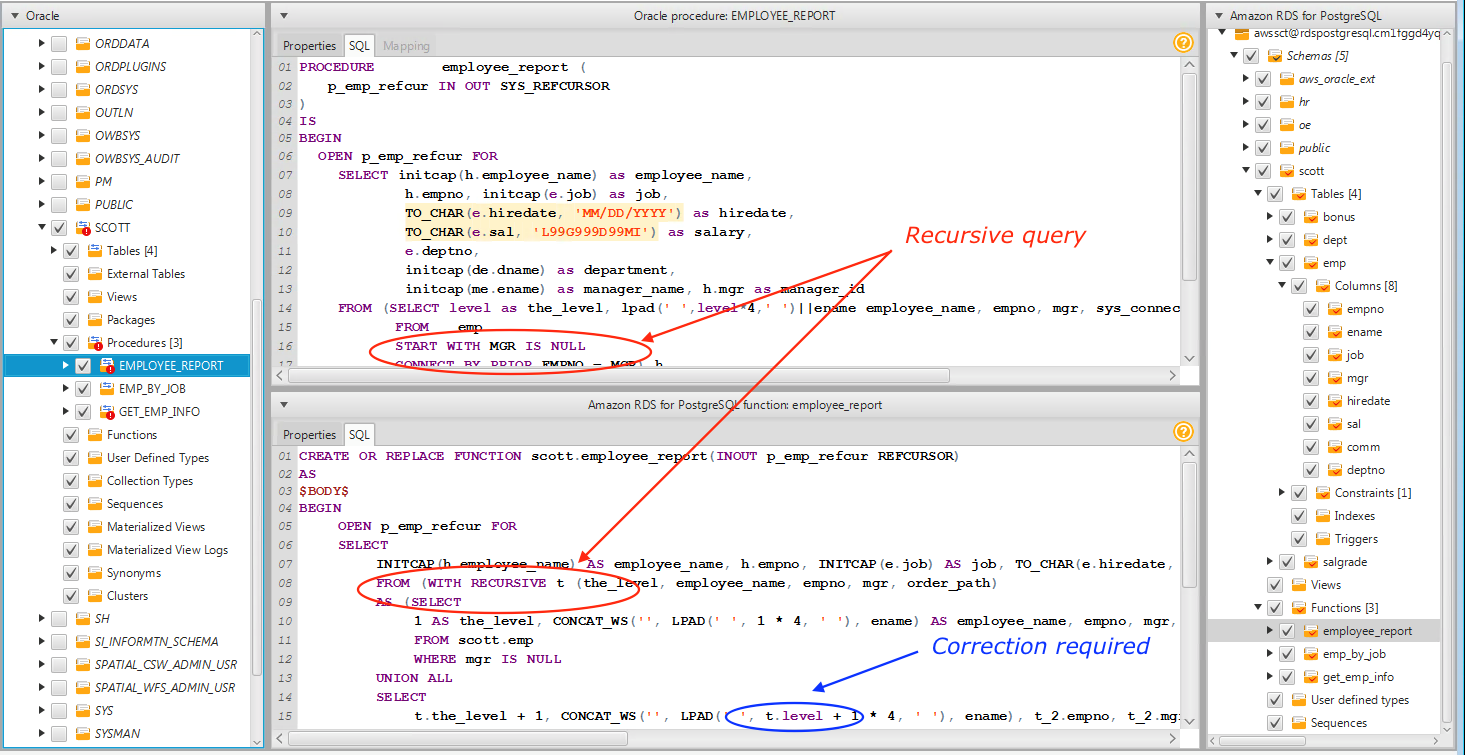Collapse the Oracle panel header arrow
The height and width of the screenshot is (755, 1465).
click(x=14, y=16)
